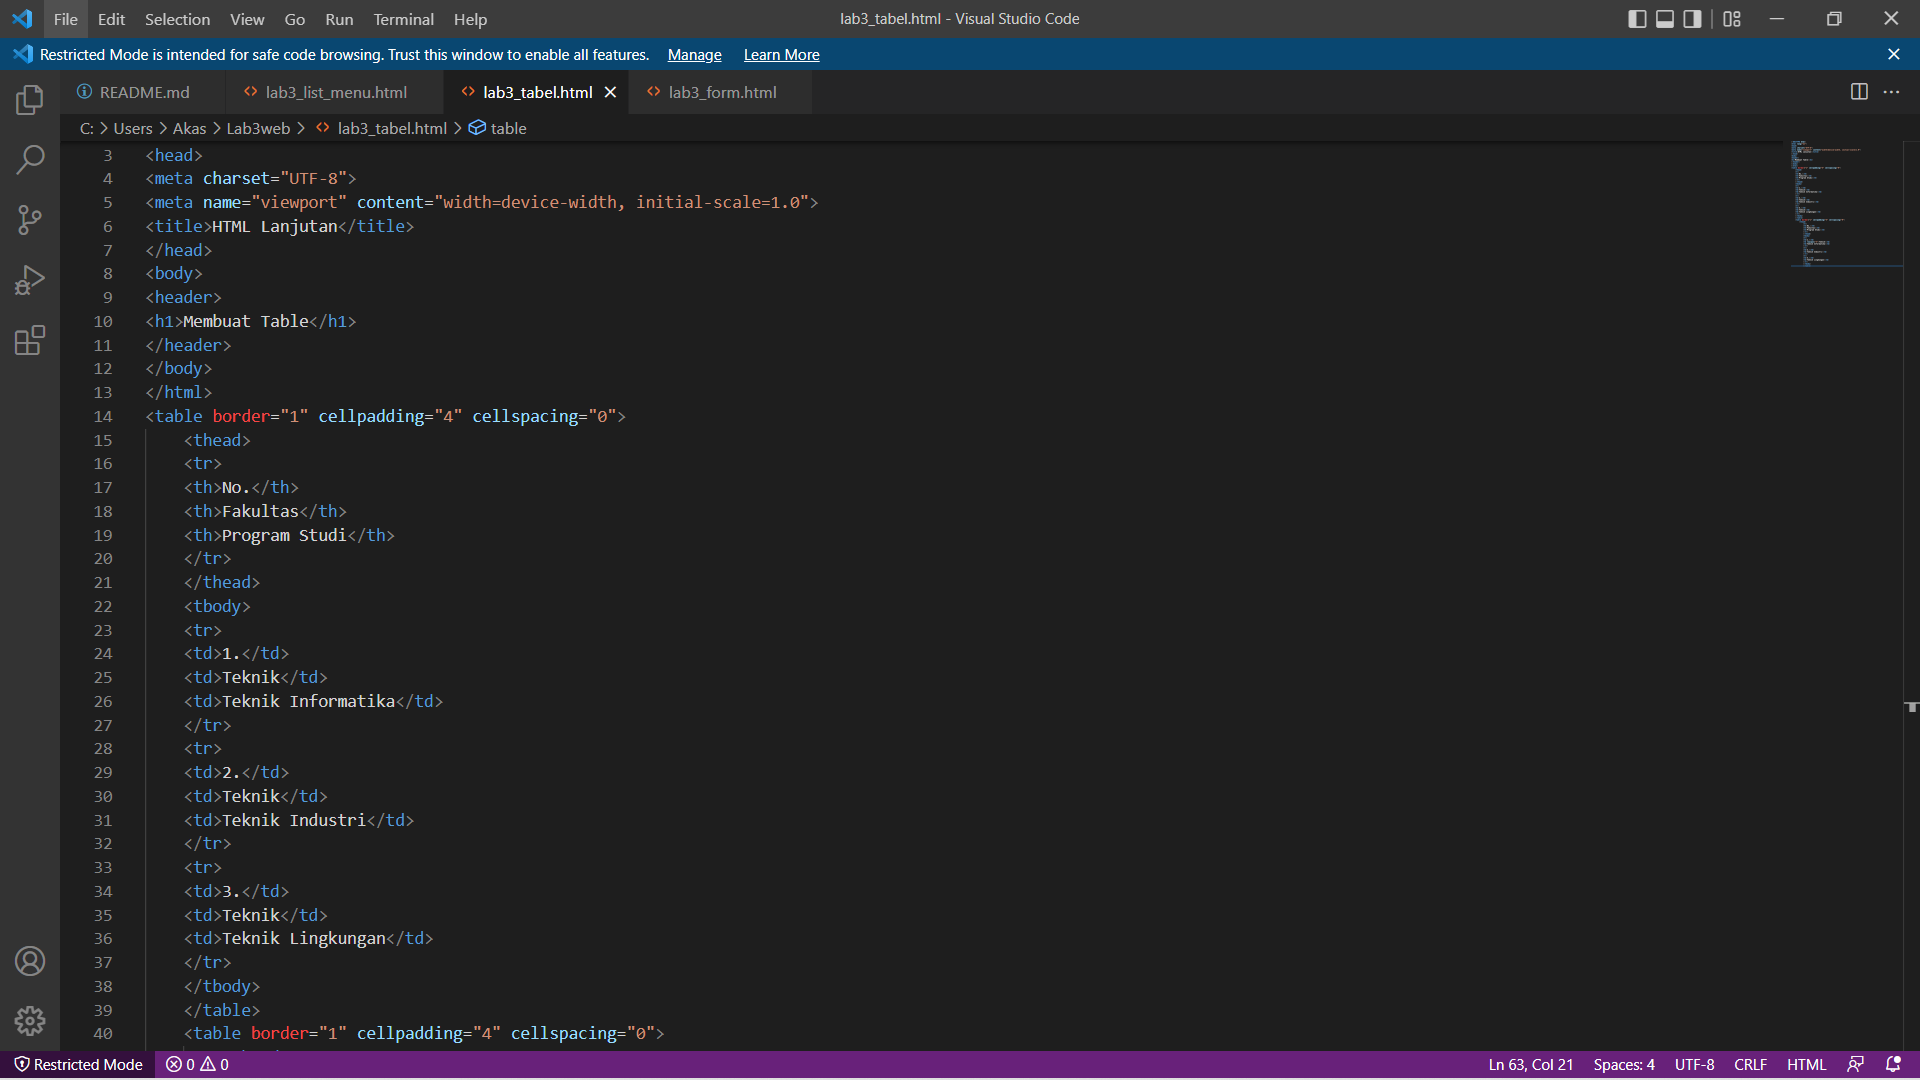Open Extensions view icon
The height and width of the screenshot is (1080, 1920).
click(30, 340)
